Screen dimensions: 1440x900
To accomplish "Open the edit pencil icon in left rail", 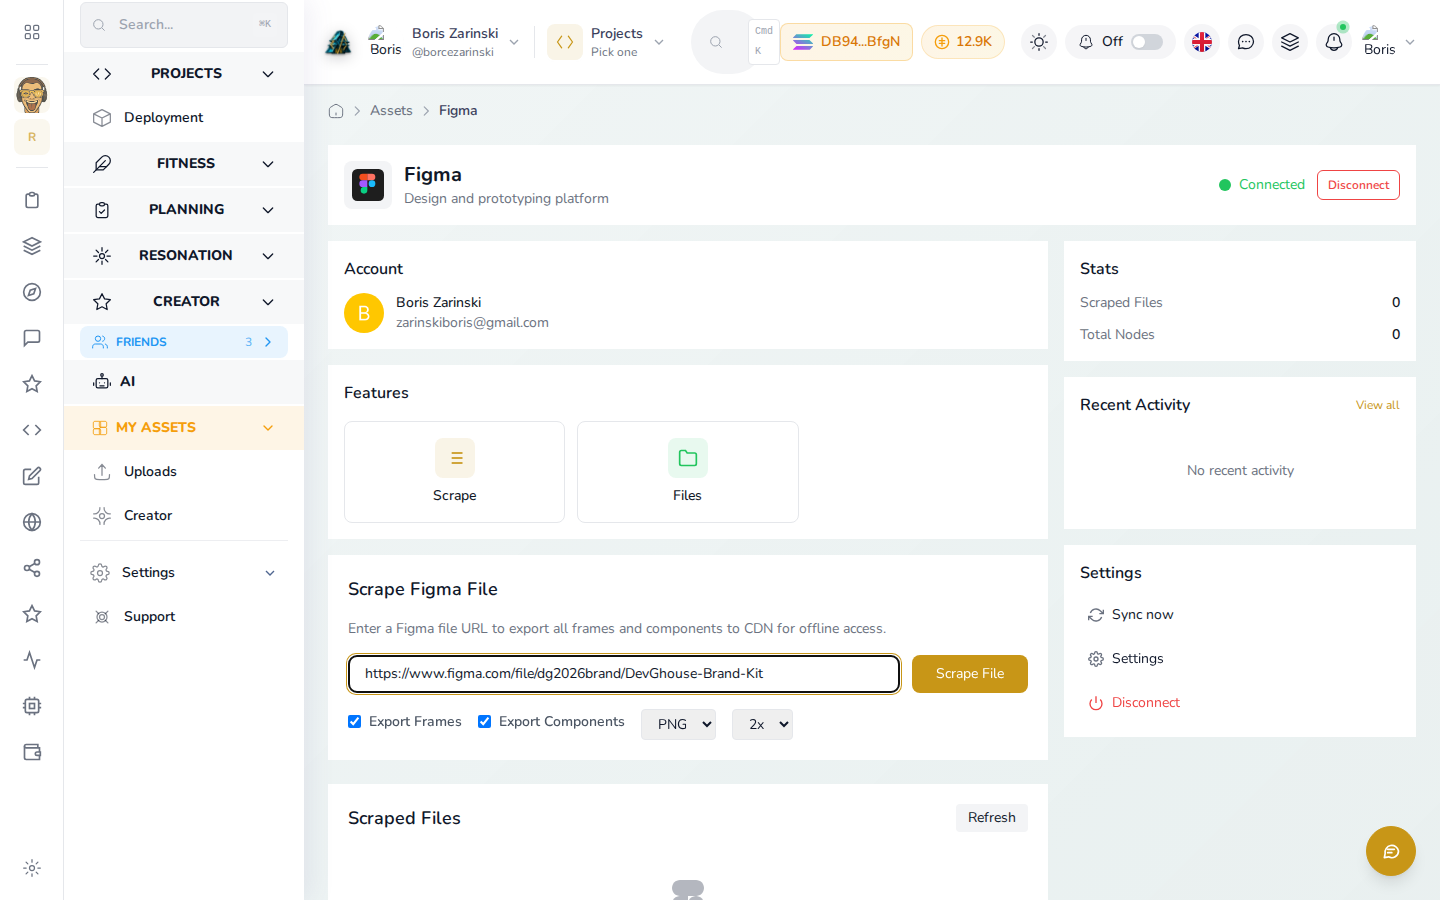I will (x=32, y=476).
